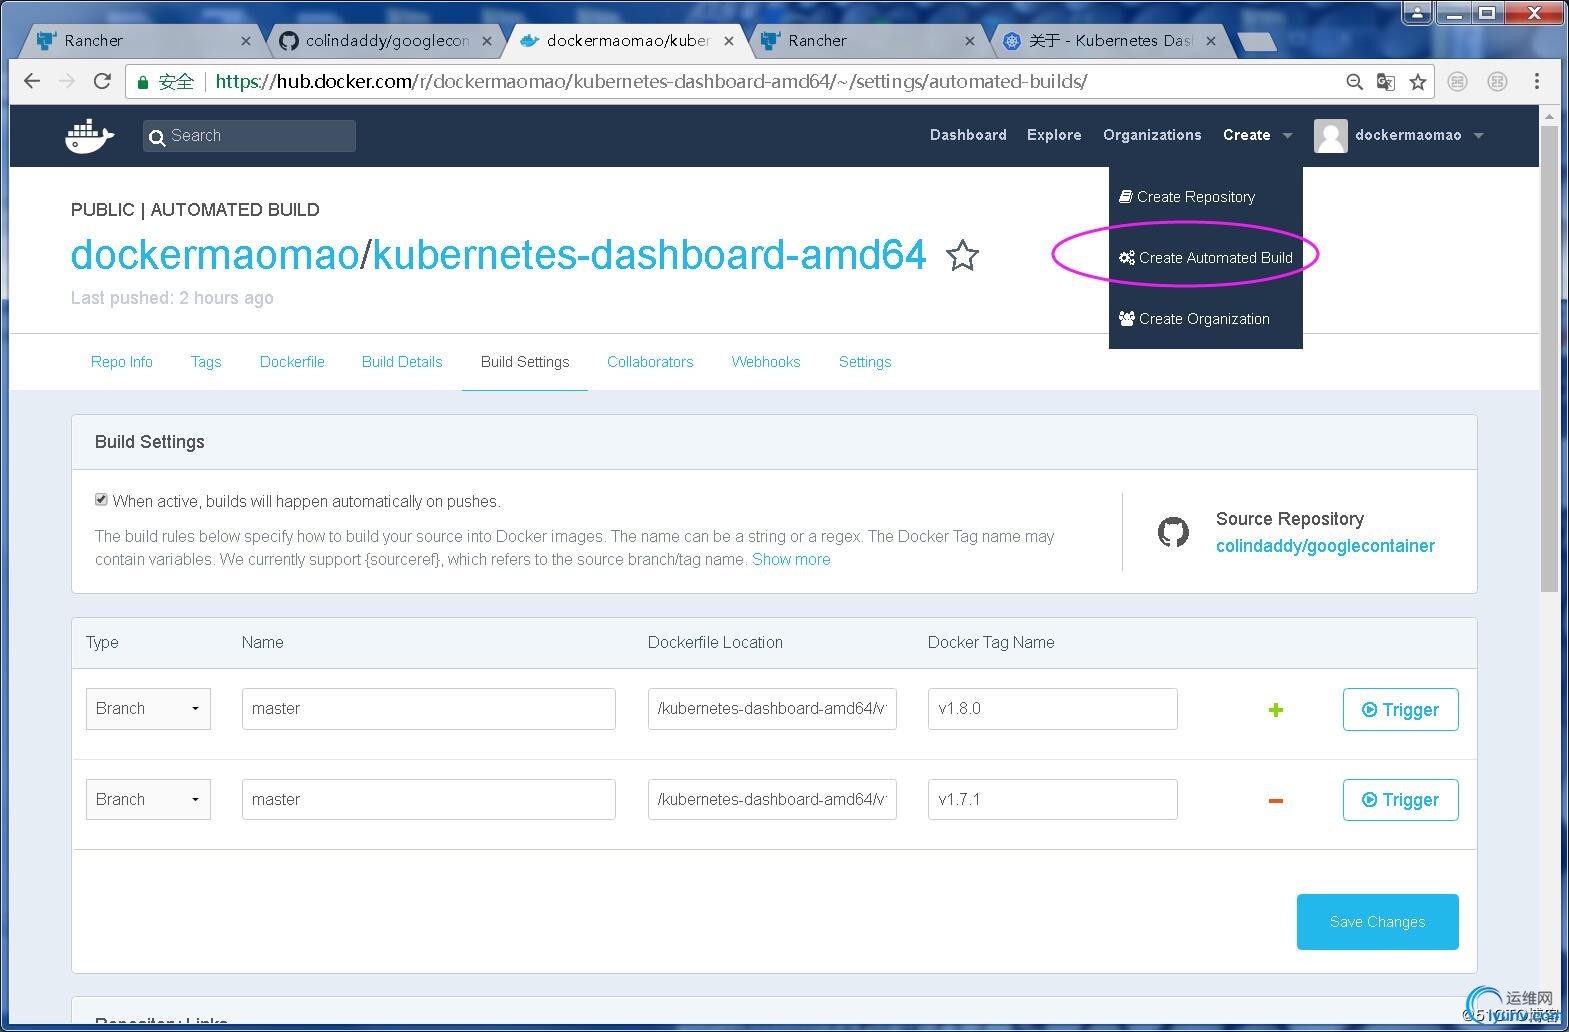Image resolution: width=1569 pixels, height=1032 pixels.
Task: Close the Kubernetes Dashboard tab
Action: click(x=1211, y=41)
